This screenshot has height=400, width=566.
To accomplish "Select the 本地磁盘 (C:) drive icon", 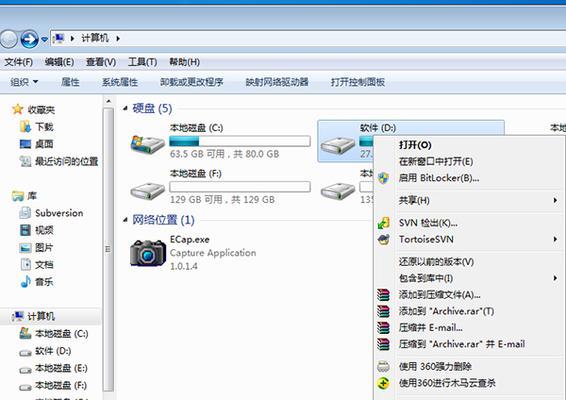I will (147, 144).
